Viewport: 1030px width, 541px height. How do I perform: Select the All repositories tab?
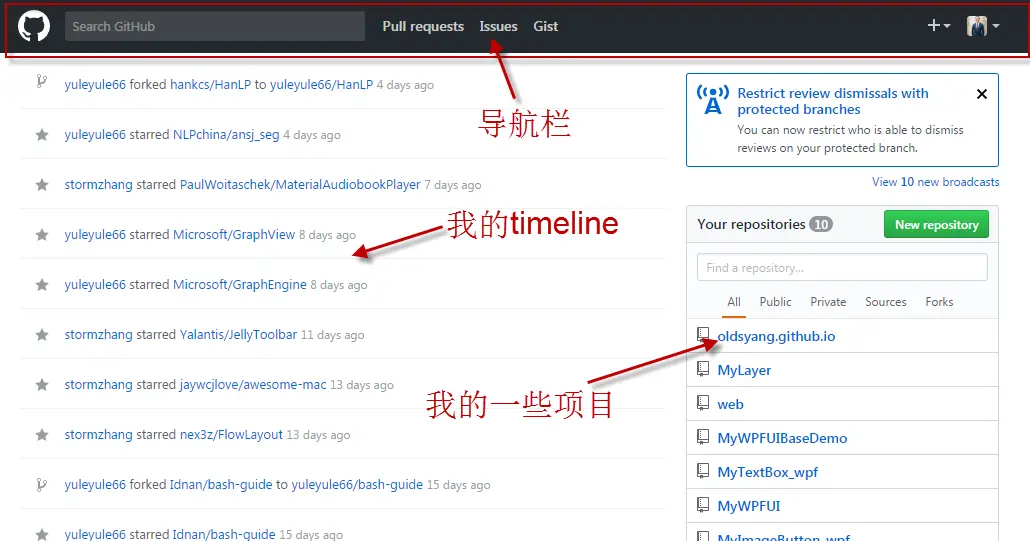tap(734, 302)
